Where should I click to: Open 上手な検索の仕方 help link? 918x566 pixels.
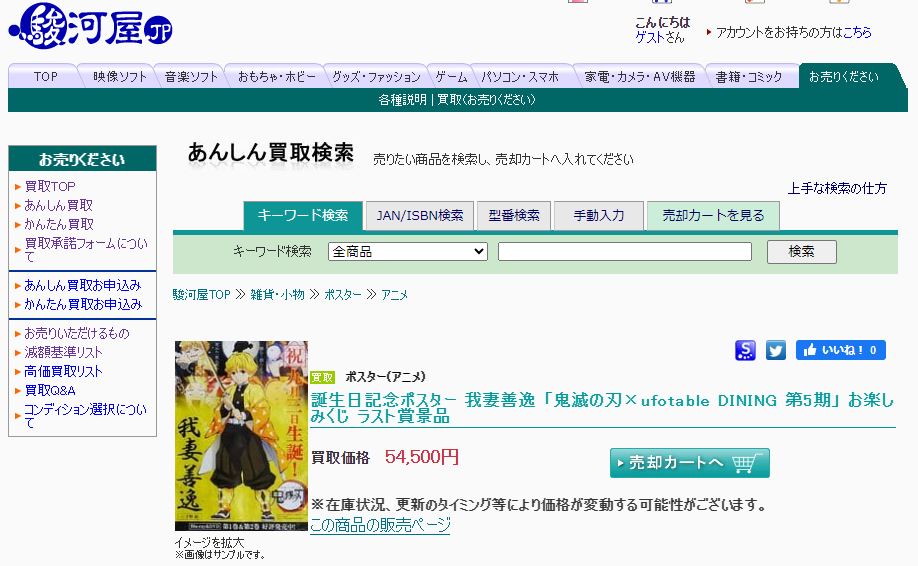[x=837, y=188]
